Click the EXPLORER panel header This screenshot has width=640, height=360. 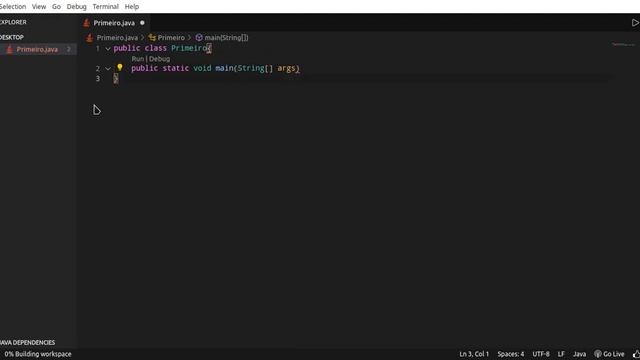[x=13, y=22]
